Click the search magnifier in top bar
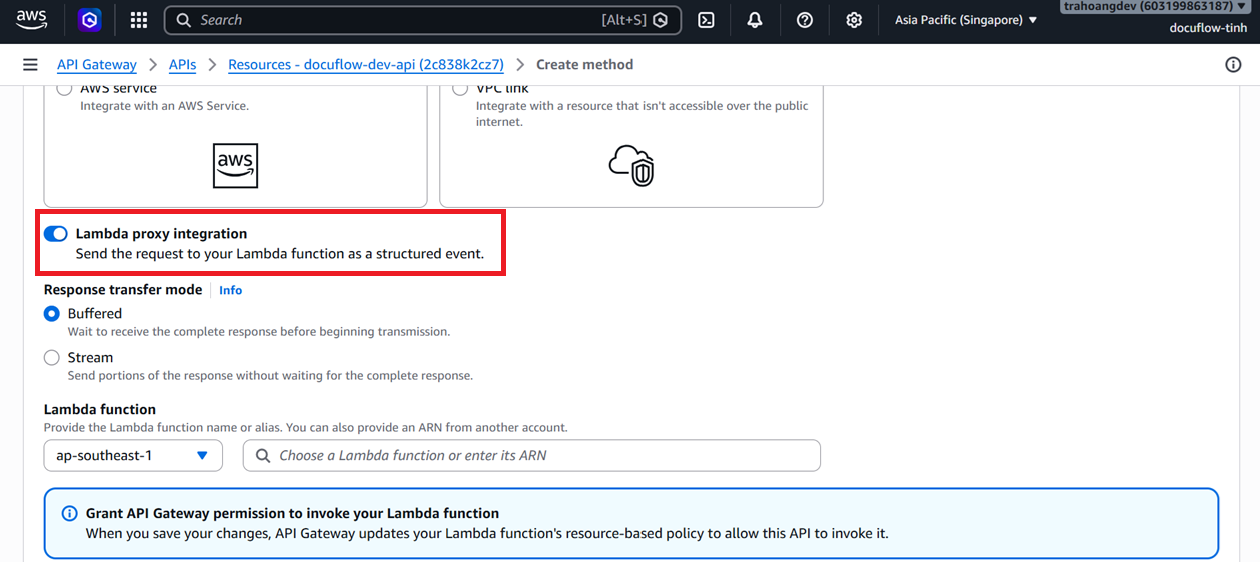This screenshot has height=562, width=1260. (183, 20)
